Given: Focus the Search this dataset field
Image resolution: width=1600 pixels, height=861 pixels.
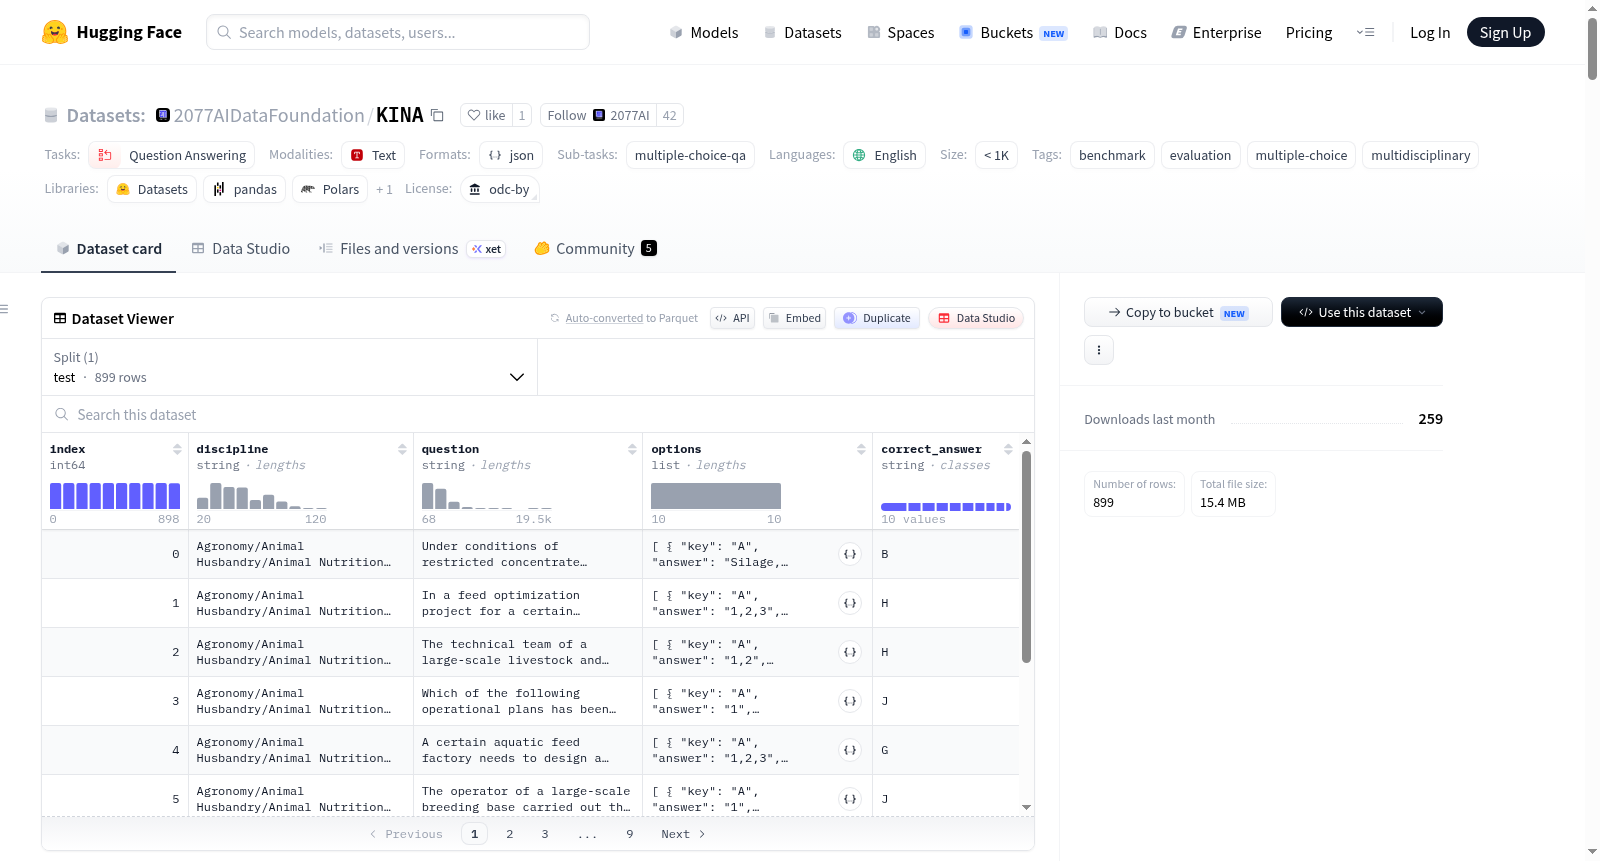Looking at the screenshot, I should point(538,414).
